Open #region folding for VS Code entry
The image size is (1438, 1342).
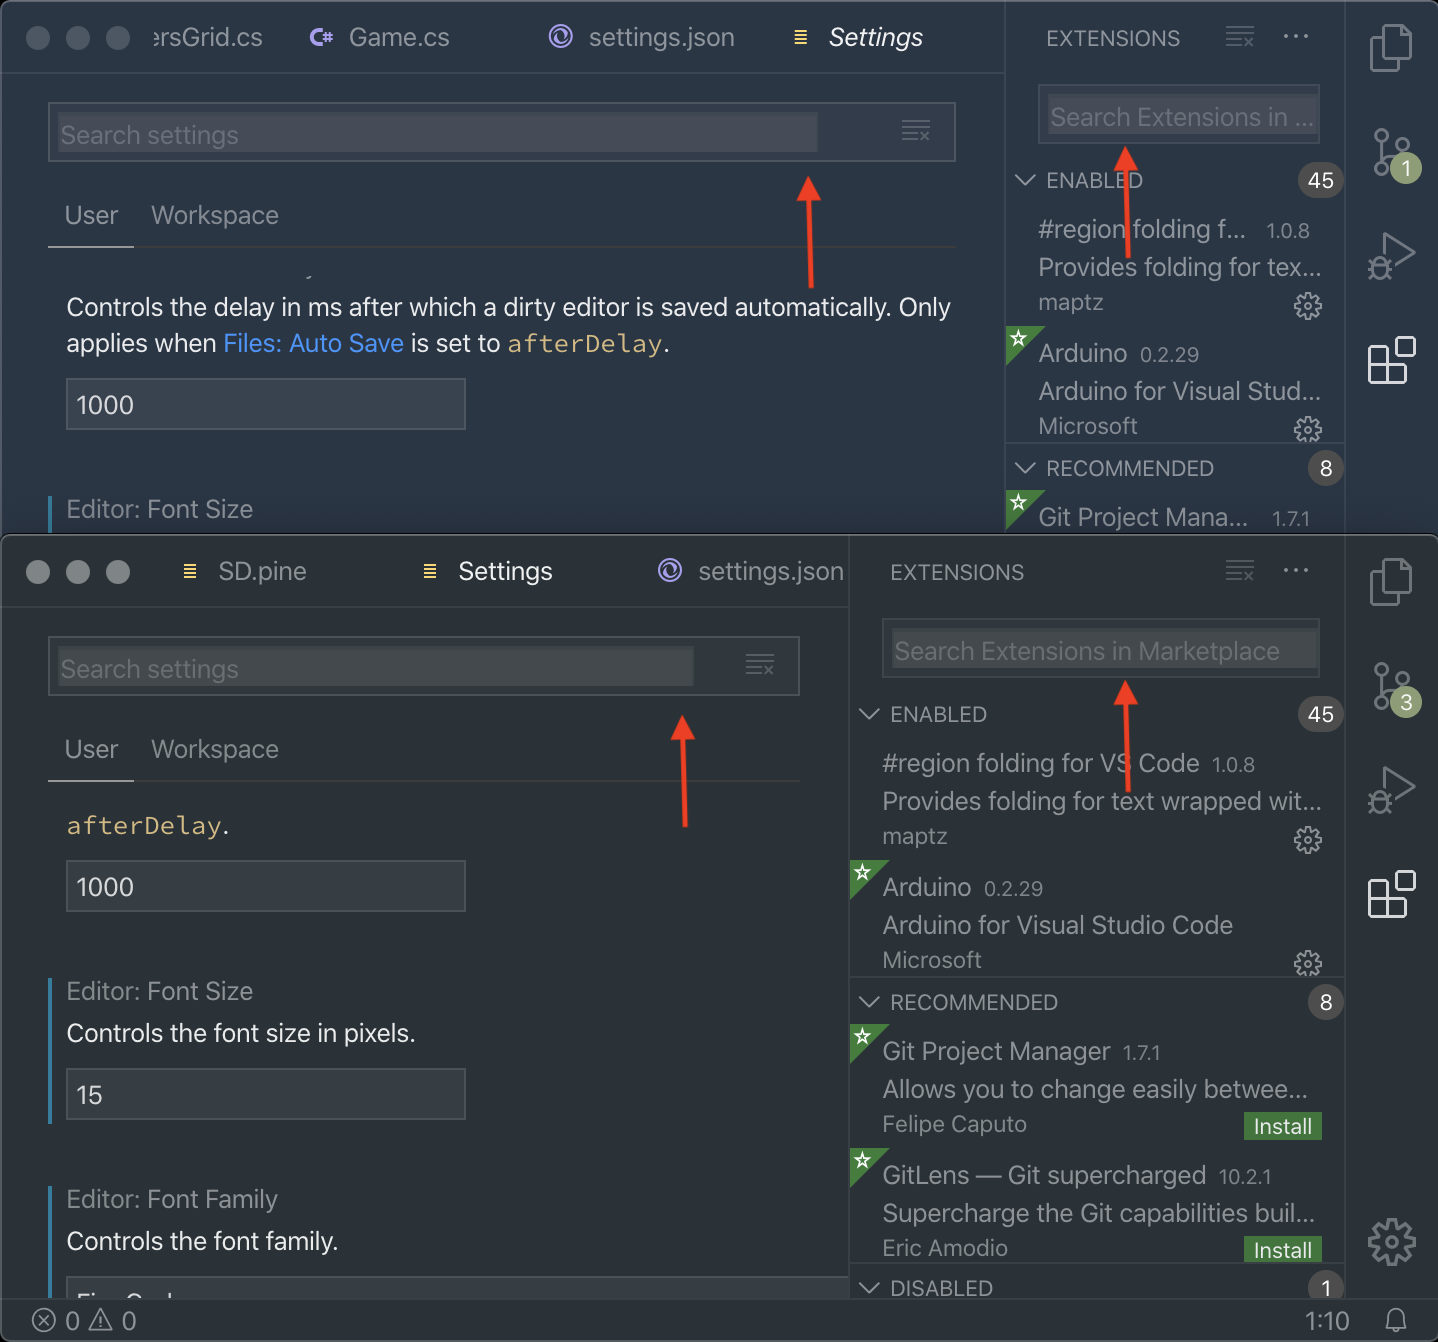(x=1096, y=800)
